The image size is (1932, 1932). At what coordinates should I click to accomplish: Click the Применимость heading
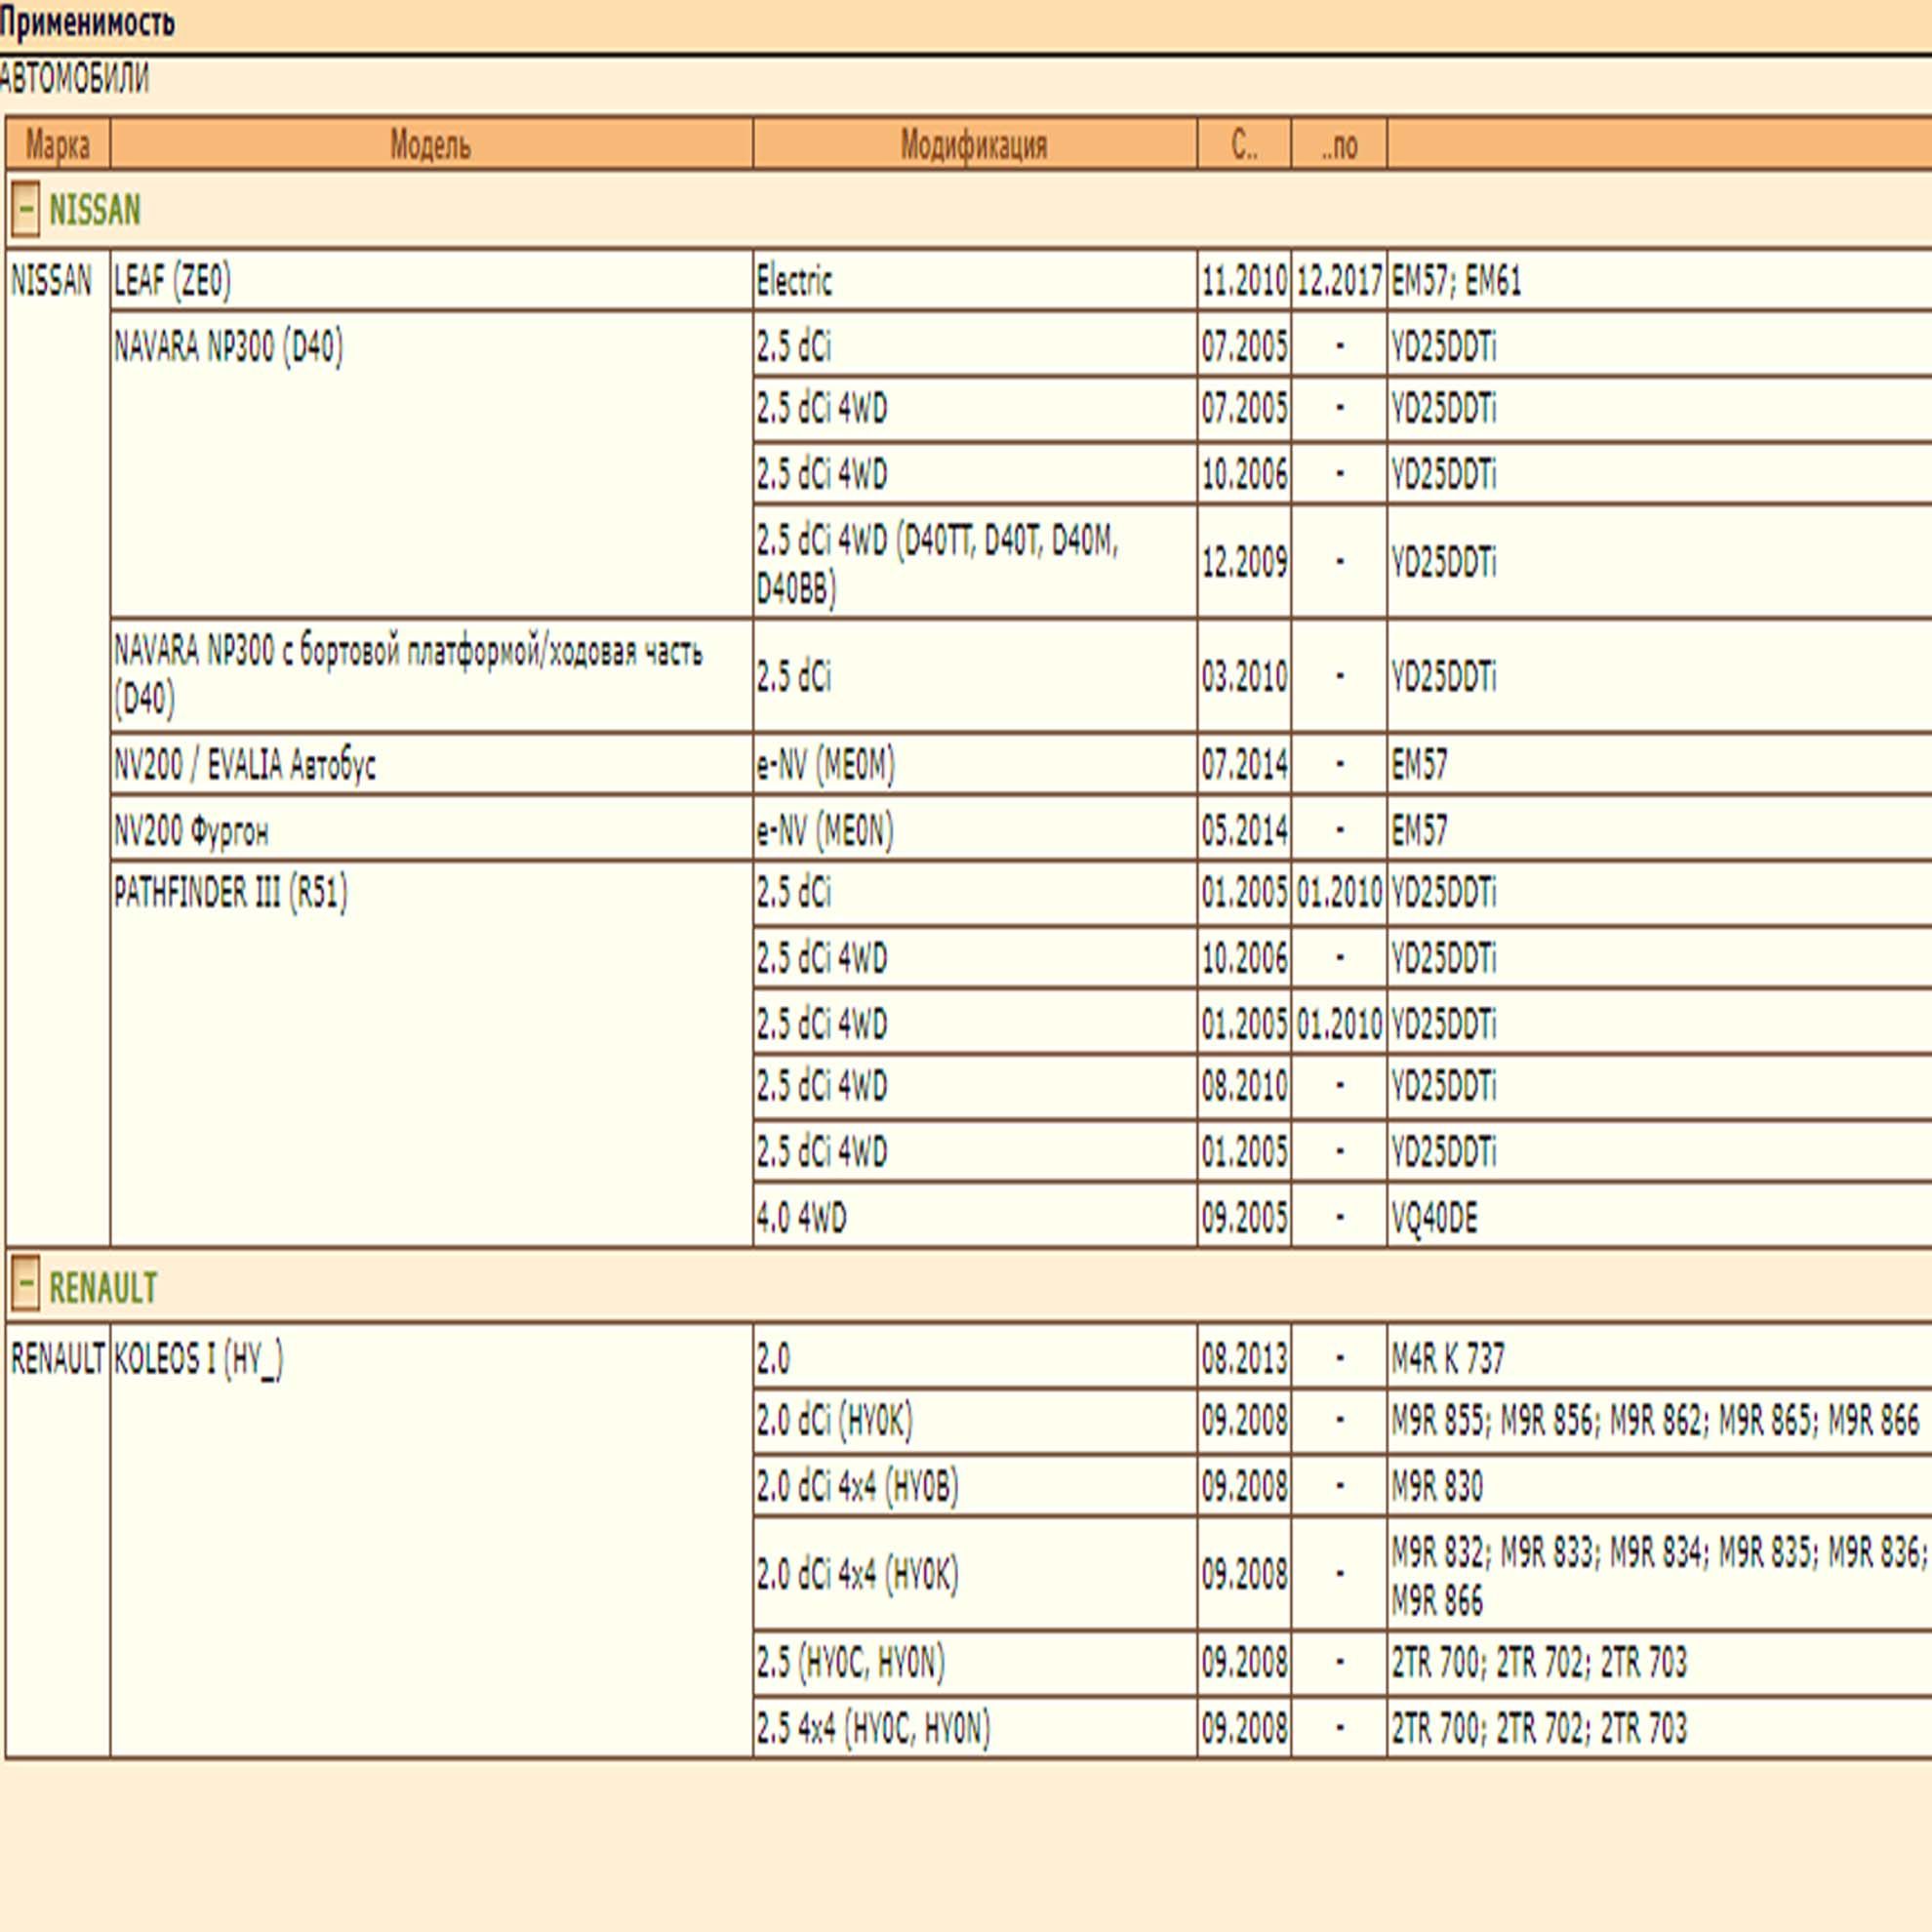tap(87, 22)
